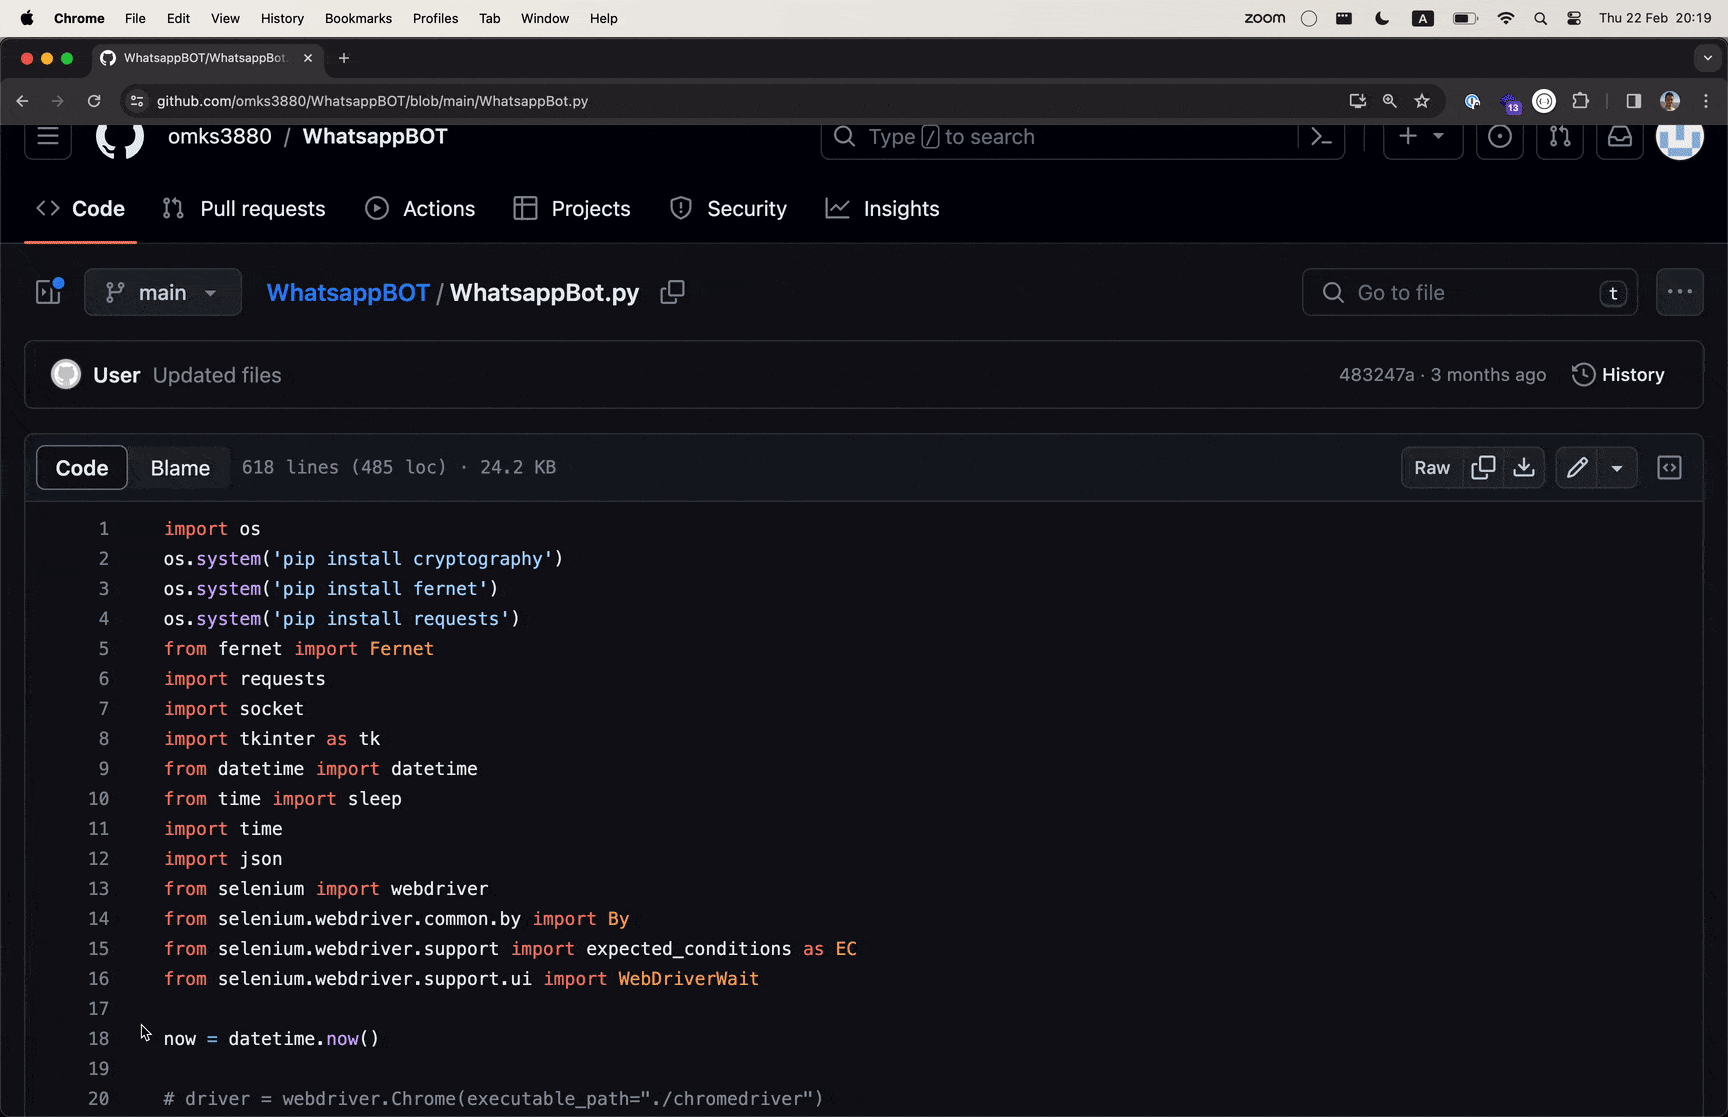Viewport: 1728px width, 1117px height.
Task: Open the command palette icon
Action: [1321, 137]
